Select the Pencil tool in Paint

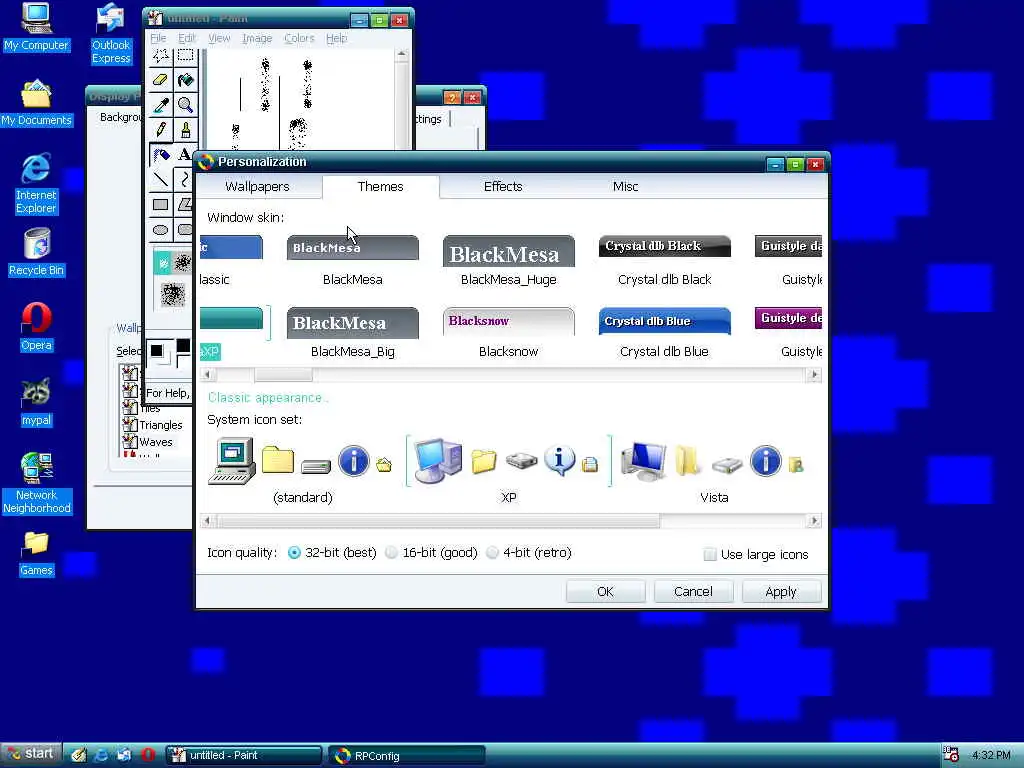(x=161, y=130)
